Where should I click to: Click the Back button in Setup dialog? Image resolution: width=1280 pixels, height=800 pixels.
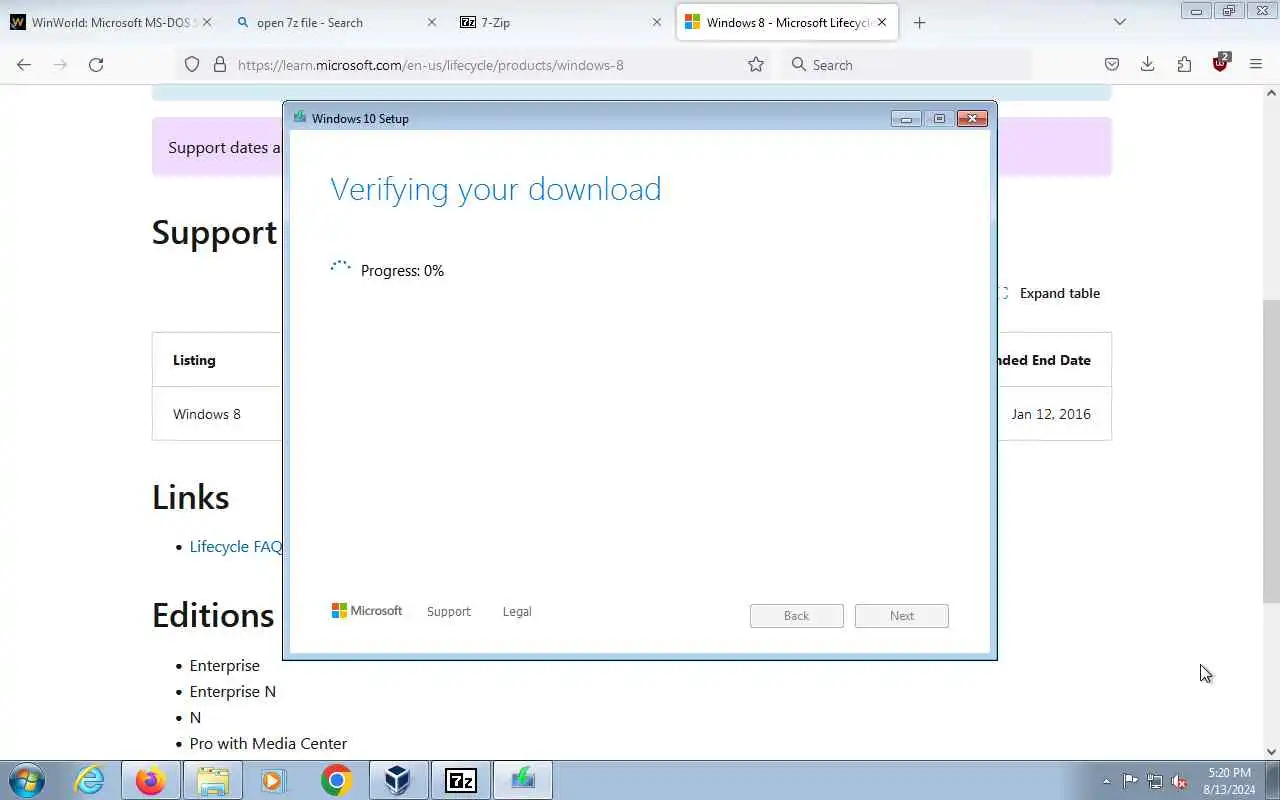(x=797, y=616)
